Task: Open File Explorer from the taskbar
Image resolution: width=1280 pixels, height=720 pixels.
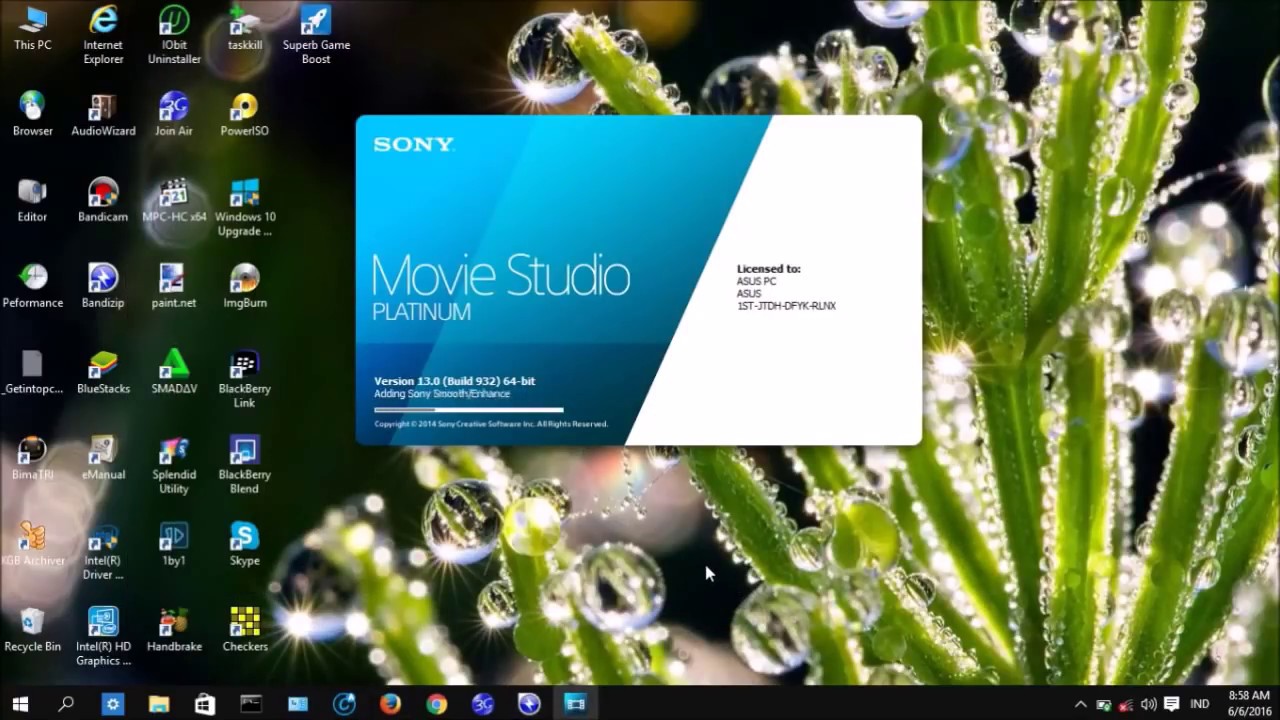Action: point(159,704)
